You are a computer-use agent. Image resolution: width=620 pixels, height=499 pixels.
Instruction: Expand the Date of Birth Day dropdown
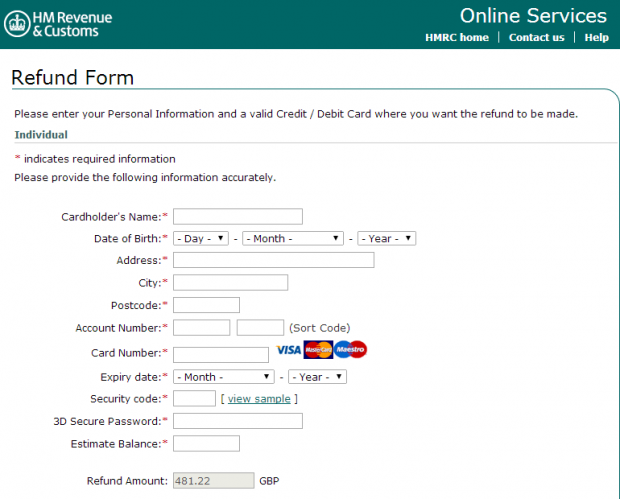pos(201,238)
